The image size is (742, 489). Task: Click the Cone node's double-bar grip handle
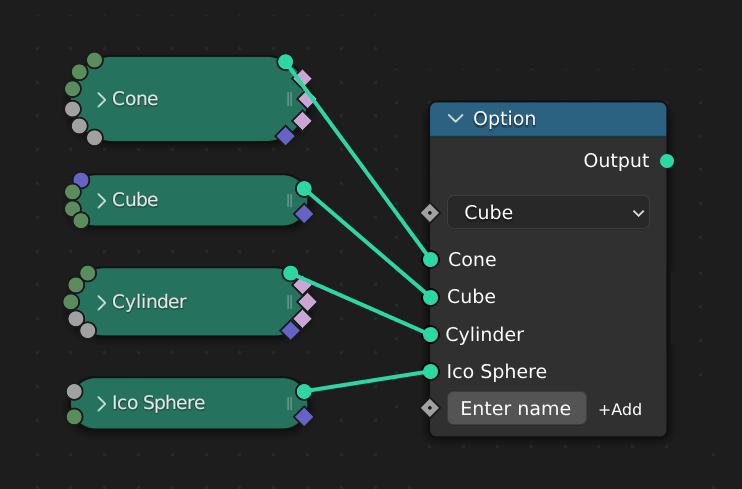289,99
